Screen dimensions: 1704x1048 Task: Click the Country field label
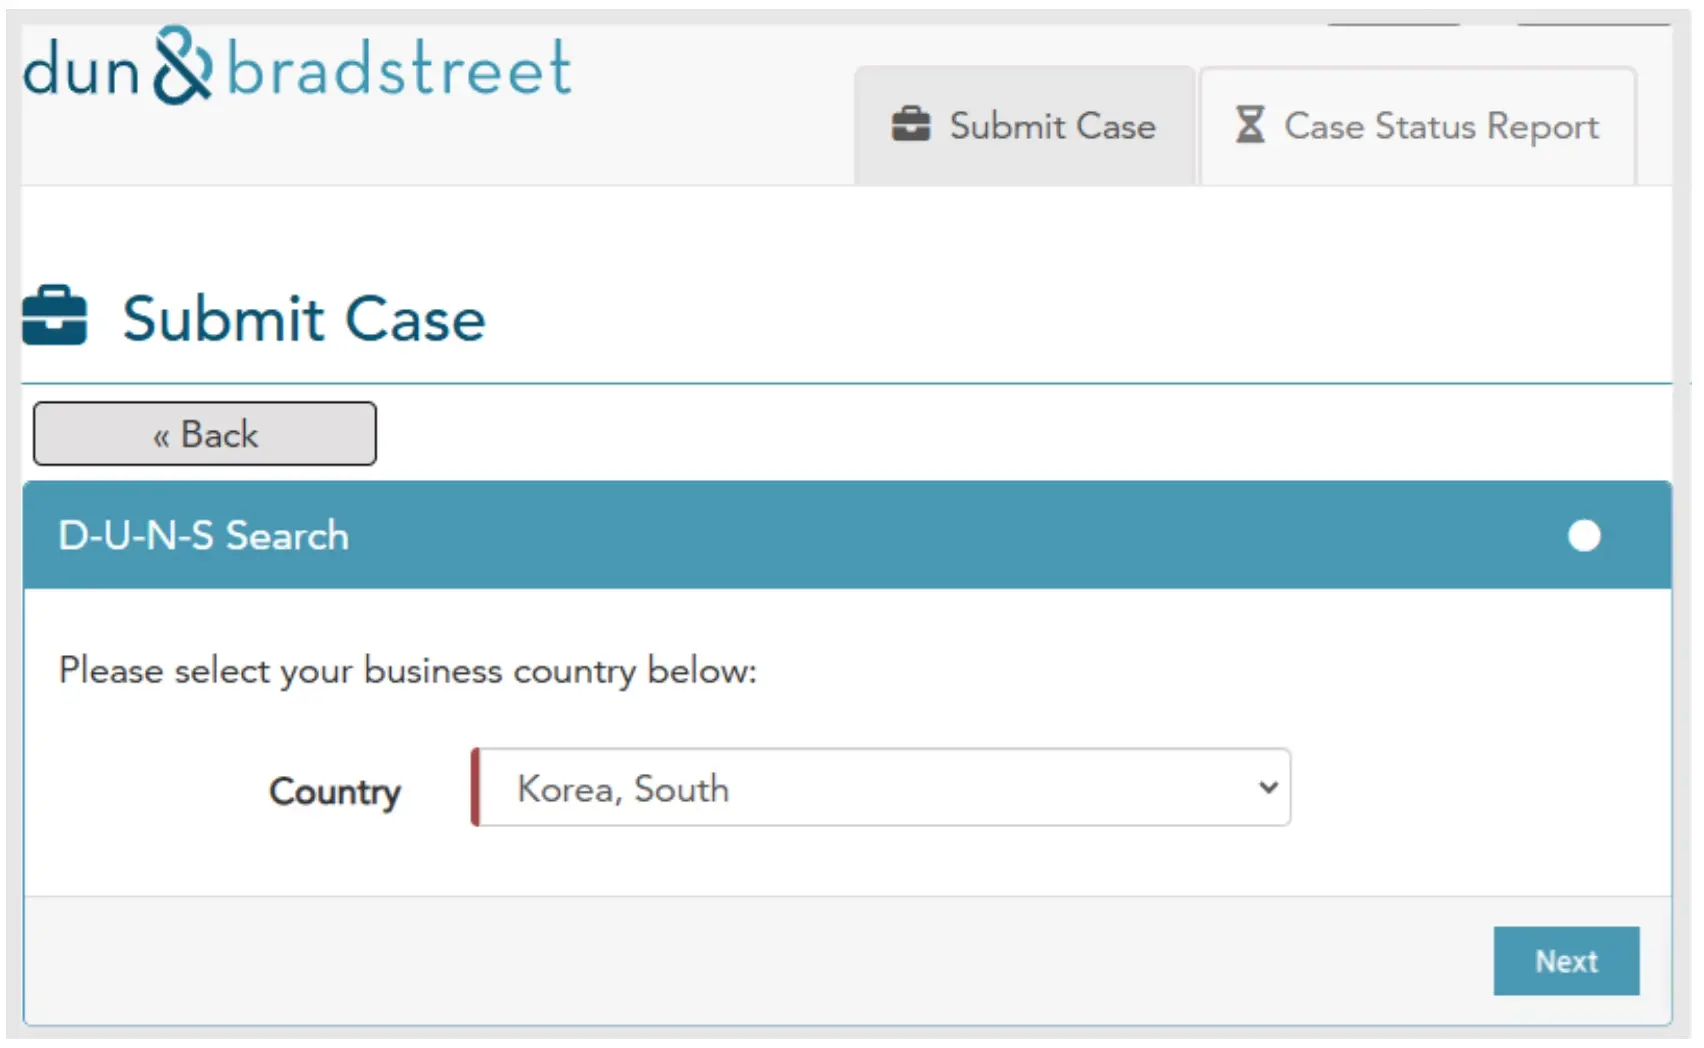(335, 792)
